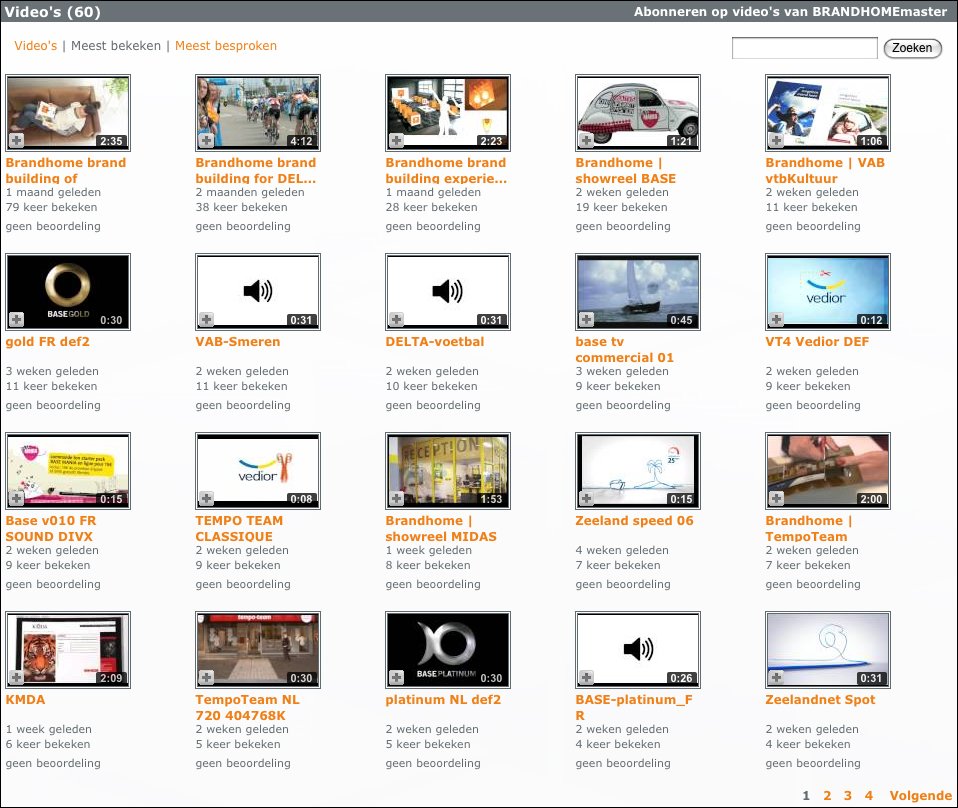Sort by Meest bekeken
Screen dimensions: 958x808
point(116,46)
